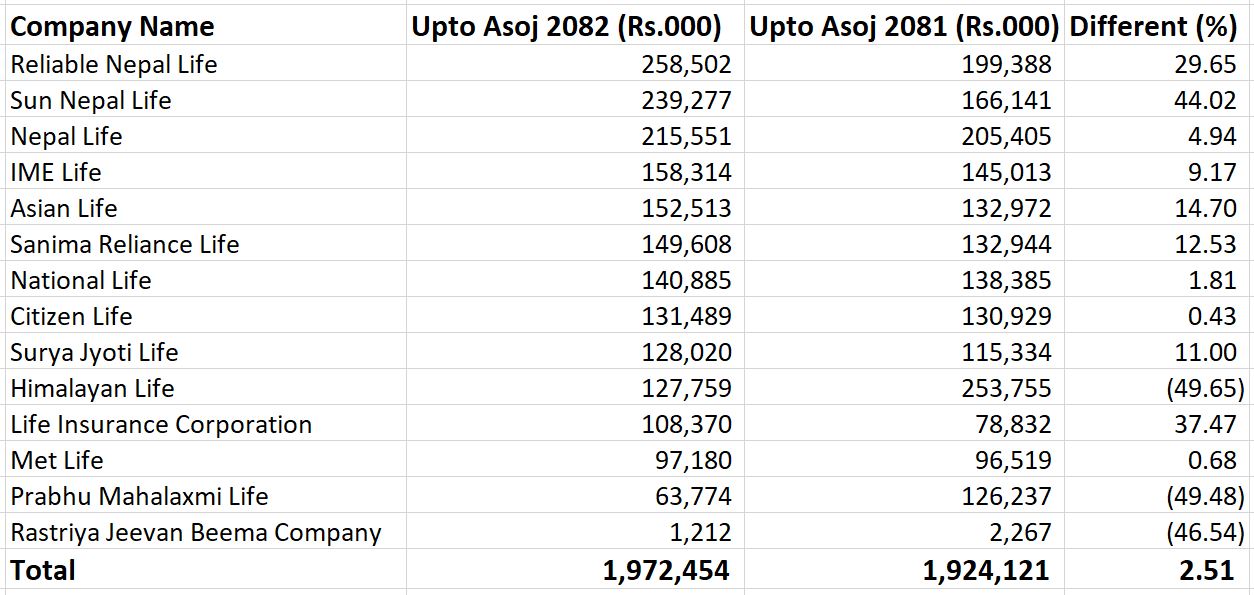Select Prabhu Mahalaxmi Life's 126,237 cell

pyautogui.click(x=1006, y=497)
